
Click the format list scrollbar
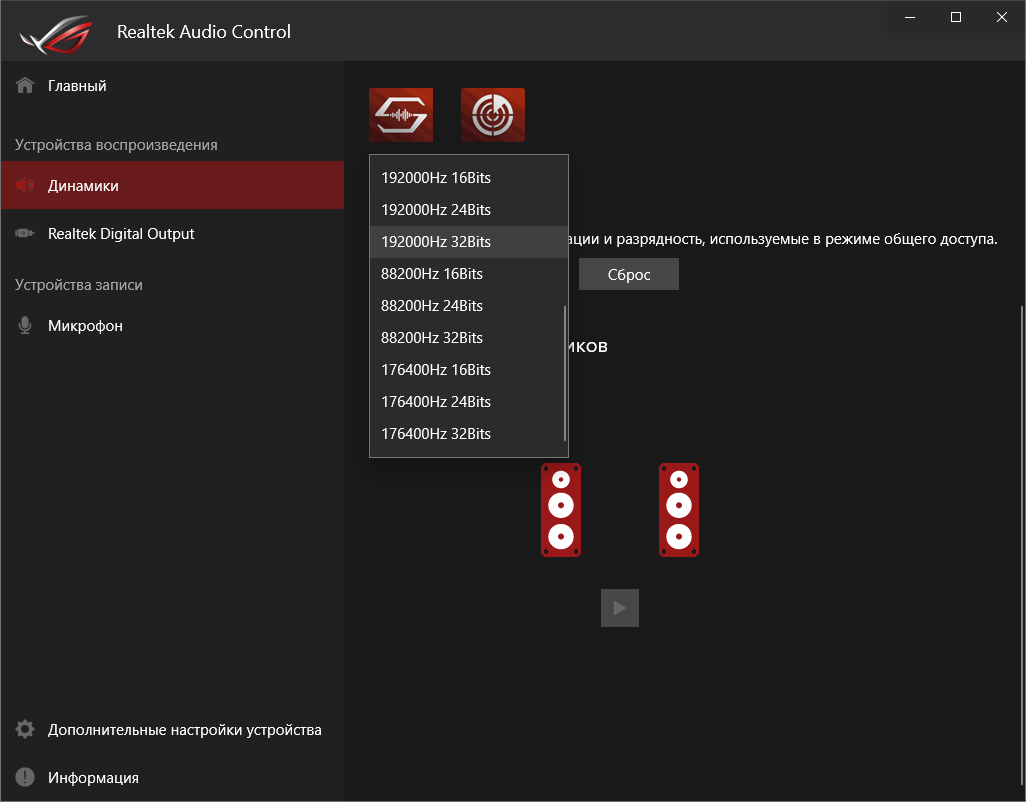565,374
